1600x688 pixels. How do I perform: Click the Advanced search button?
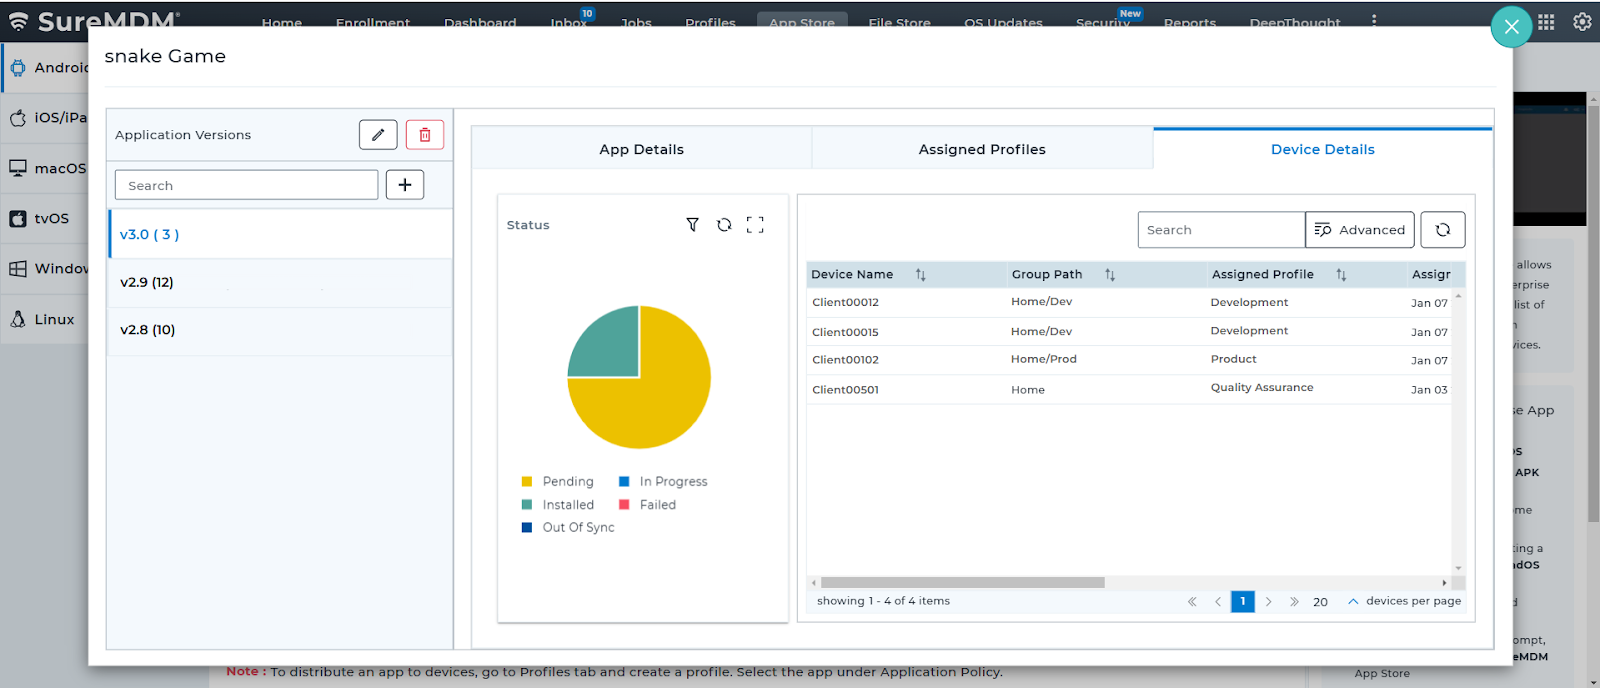coord(1360,230)
